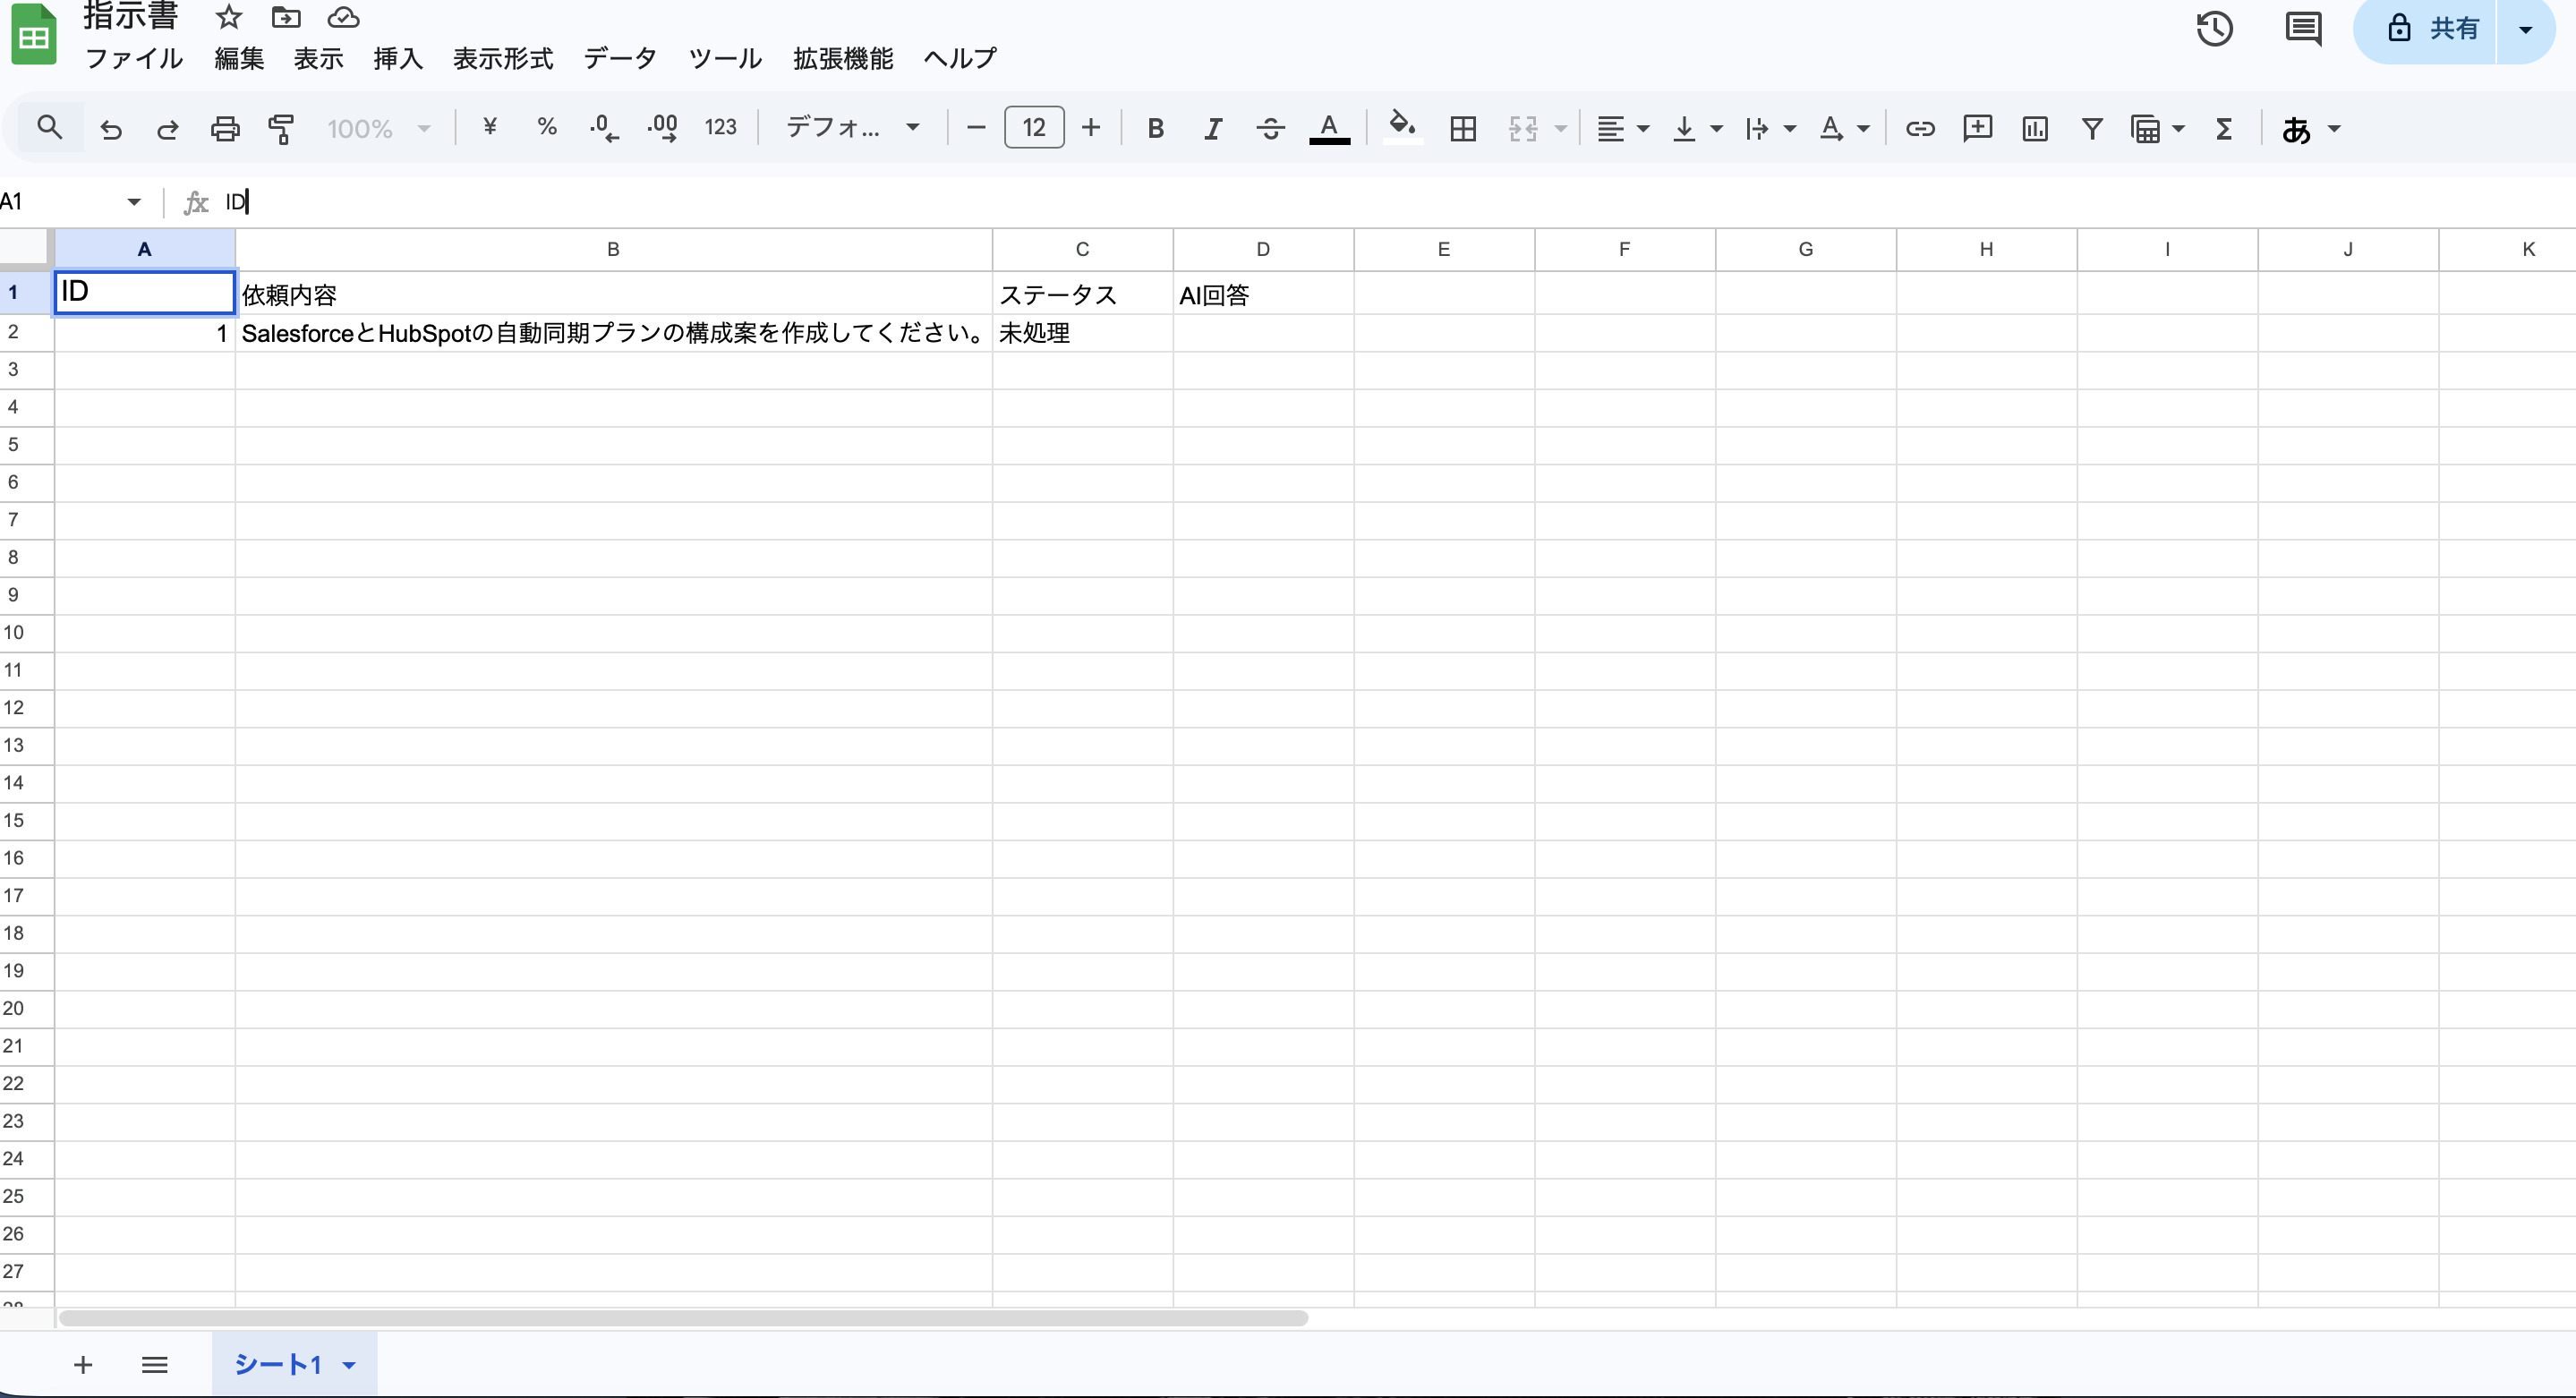Open the insert link tool
Viewport: 2576px width, 1398px height.
point(1919,128)
